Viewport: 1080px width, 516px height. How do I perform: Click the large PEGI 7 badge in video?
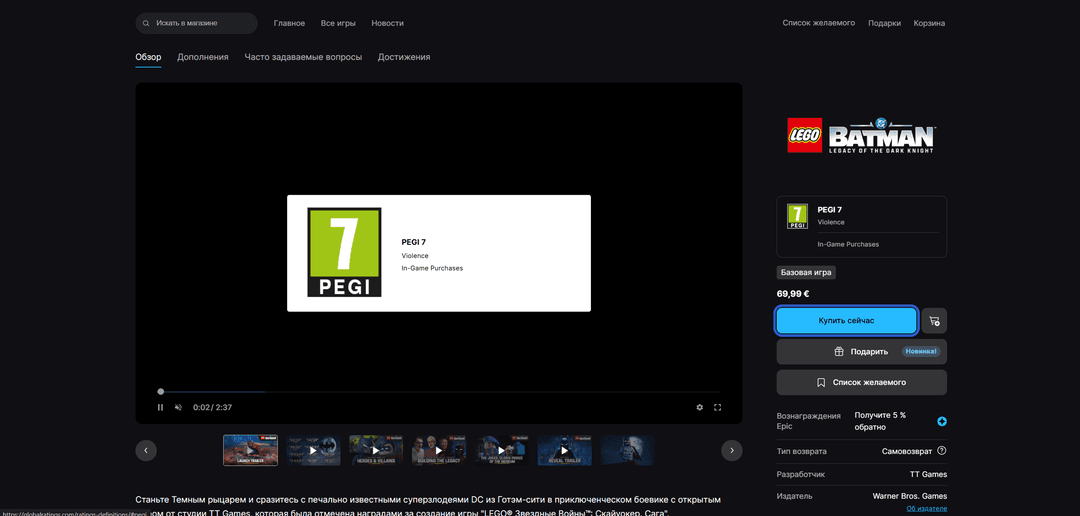pyautogui.click(x=344, y=253)
